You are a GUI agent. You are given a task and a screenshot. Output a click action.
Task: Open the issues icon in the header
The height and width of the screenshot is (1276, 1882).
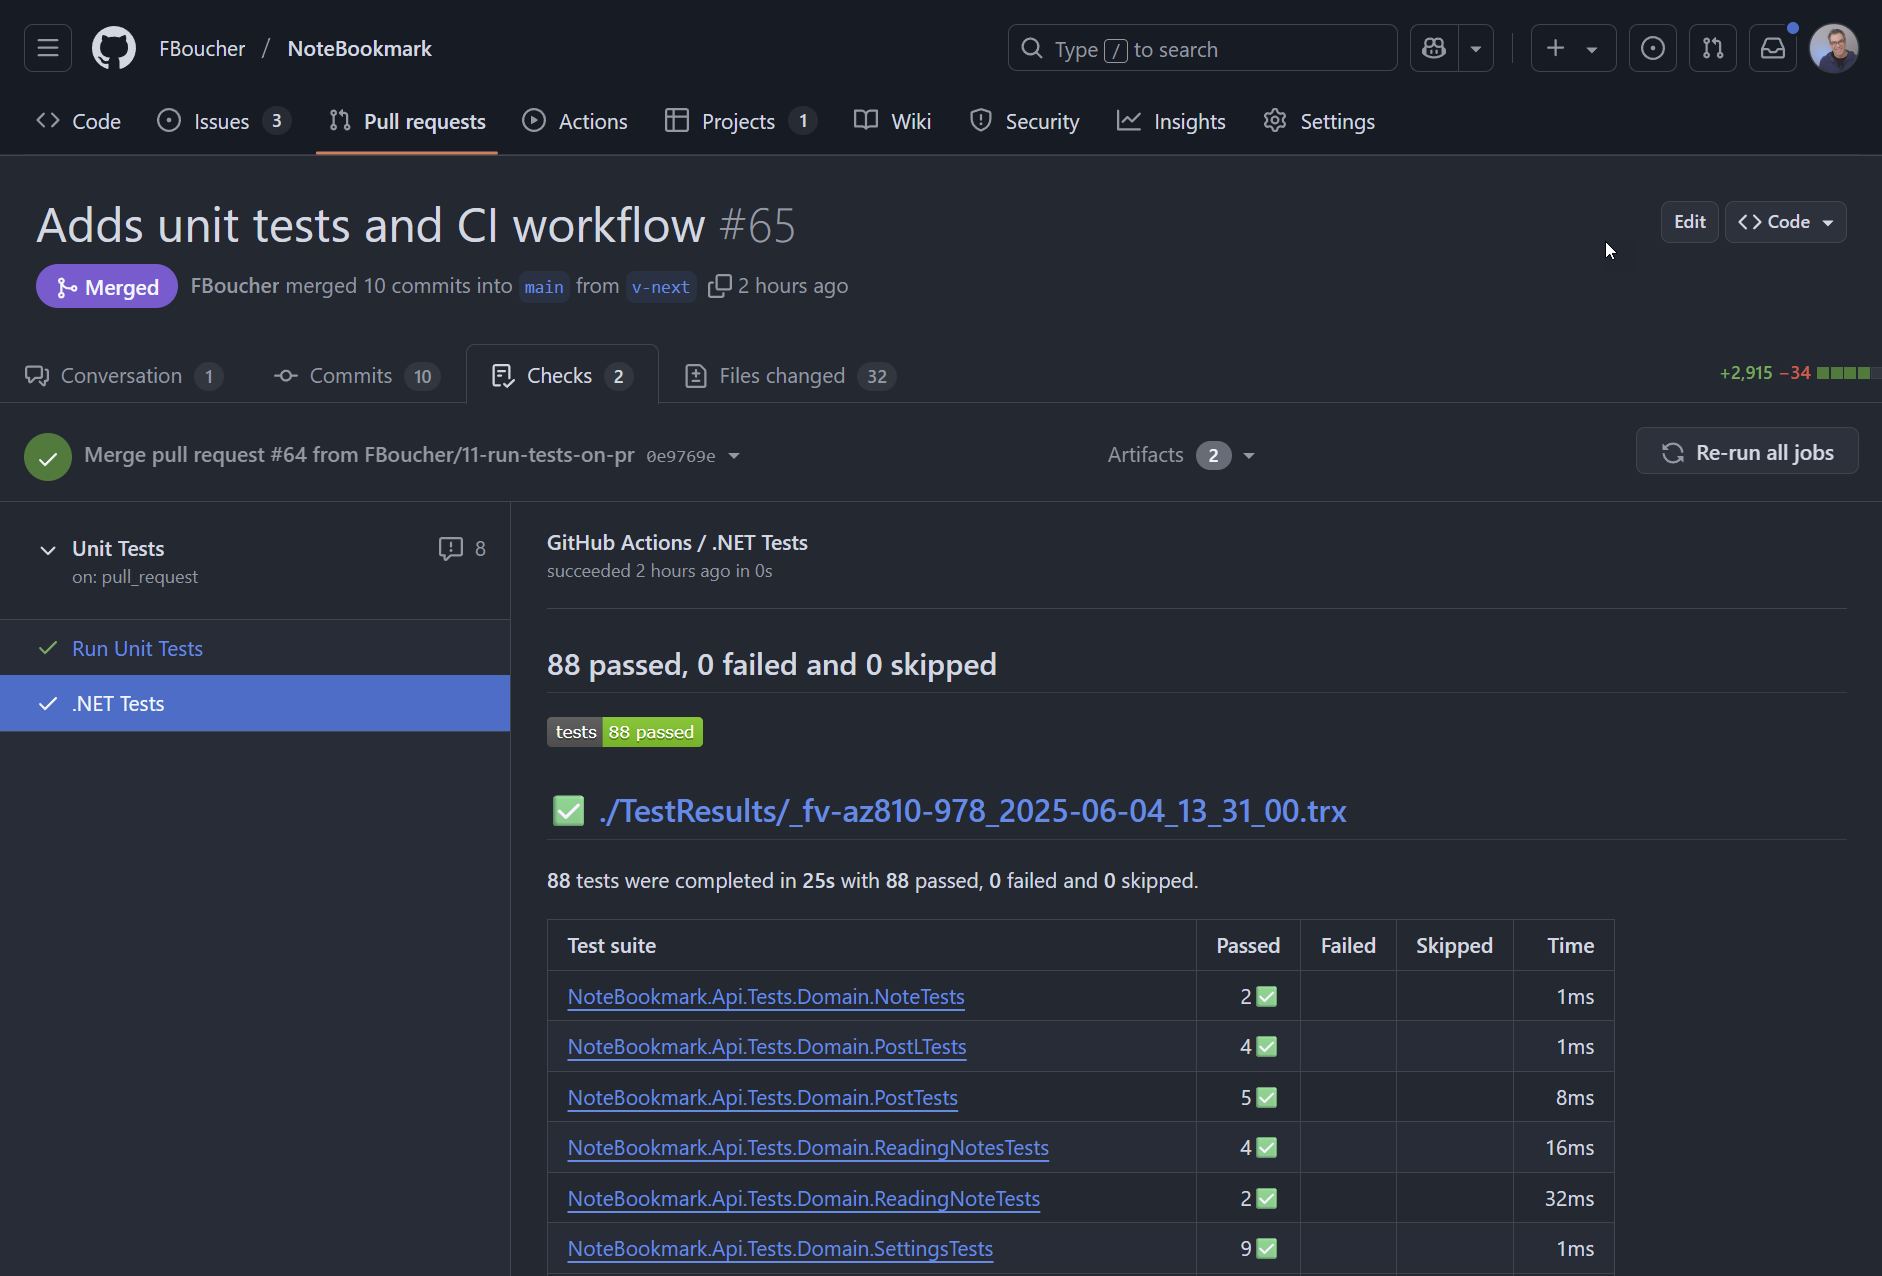pos(1653,48)
